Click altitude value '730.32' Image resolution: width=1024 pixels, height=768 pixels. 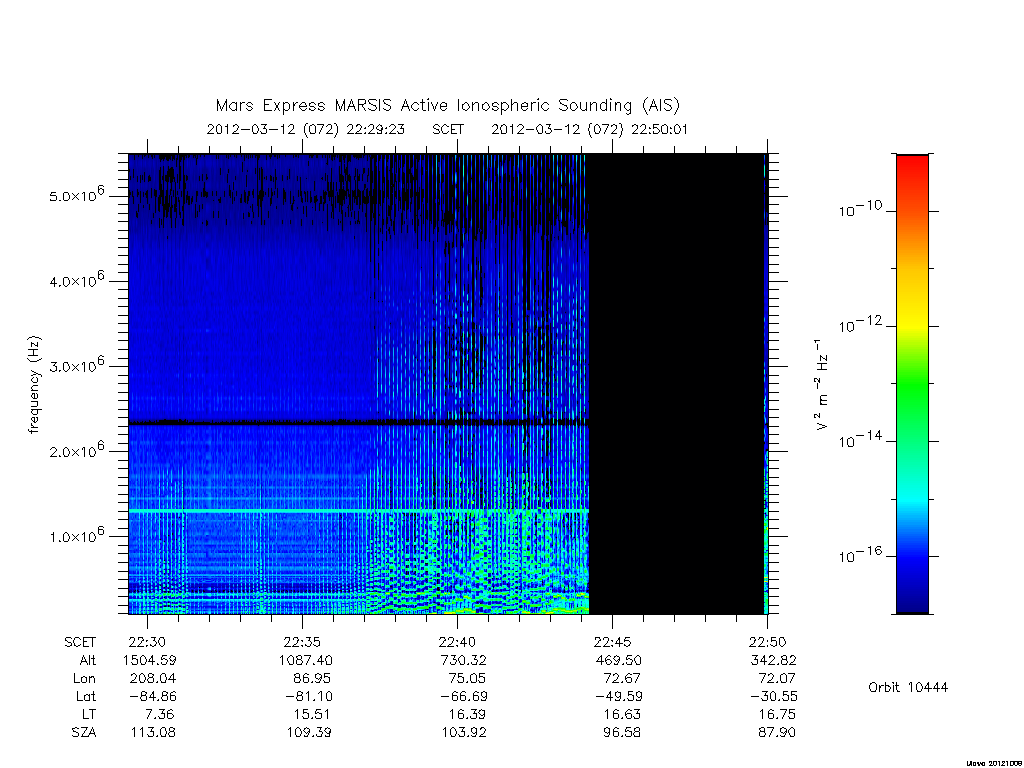[x=464, y=660]
